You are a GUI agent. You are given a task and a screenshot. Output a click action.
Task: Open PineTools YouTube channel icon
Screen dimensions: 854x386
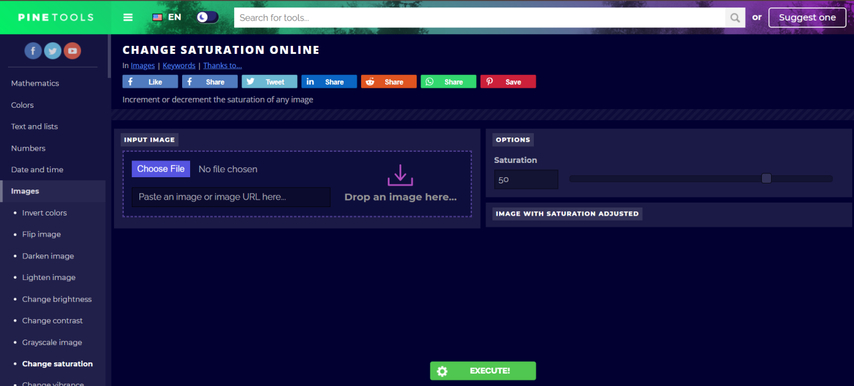[x=72, y=51]
